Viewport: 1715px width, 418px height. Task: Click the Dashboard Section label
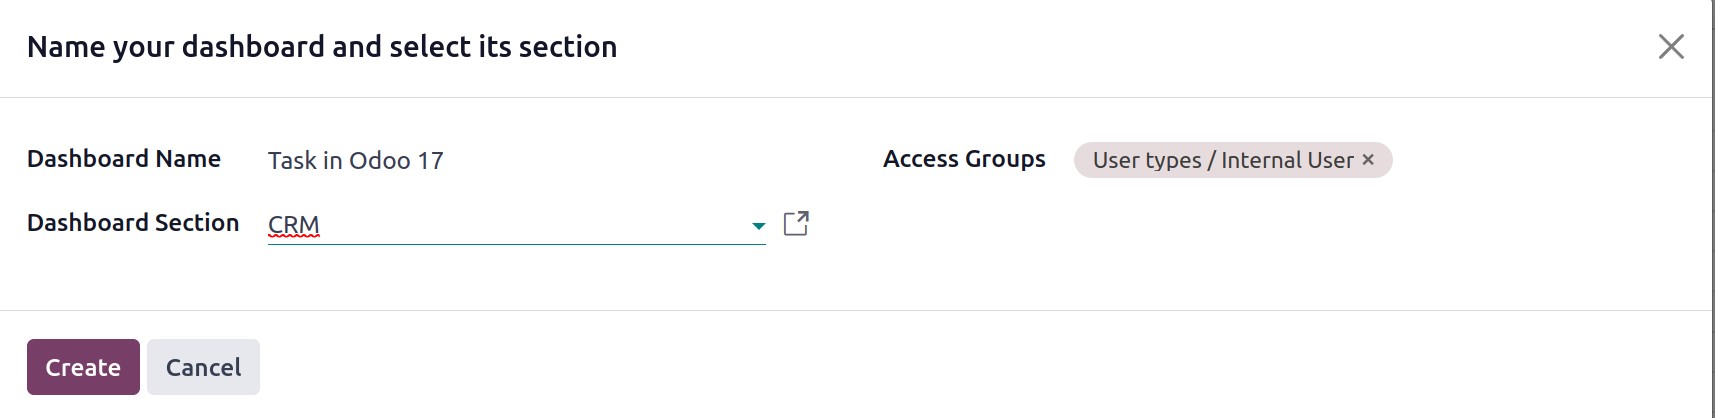coord(133,223)
